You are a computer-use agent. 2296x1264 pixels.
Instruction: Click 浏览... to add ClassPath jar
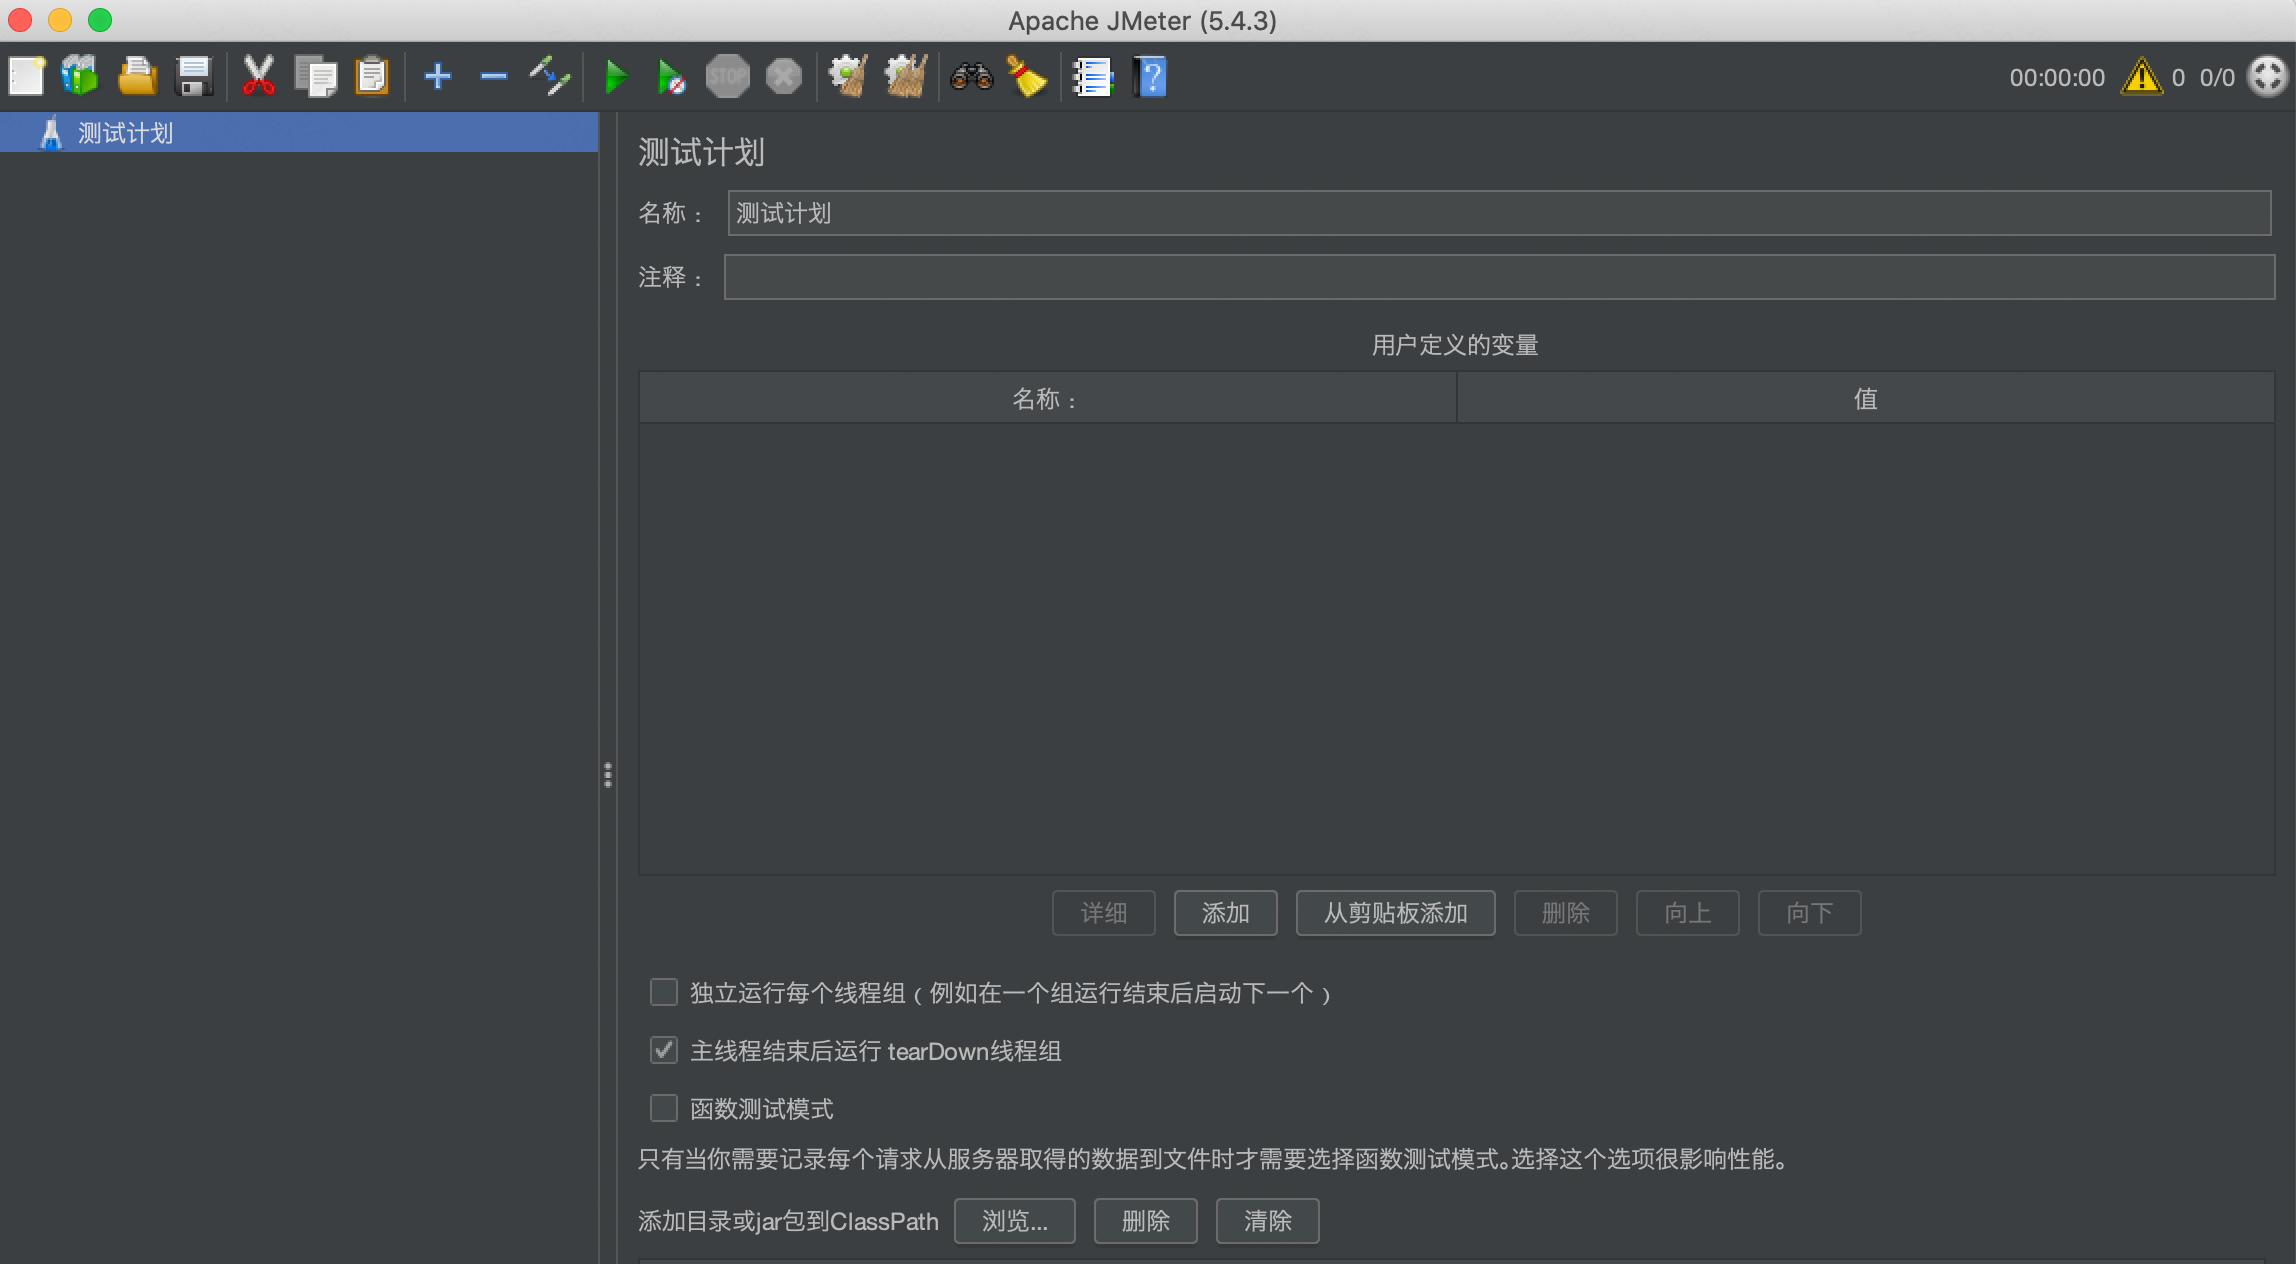1015,1221
